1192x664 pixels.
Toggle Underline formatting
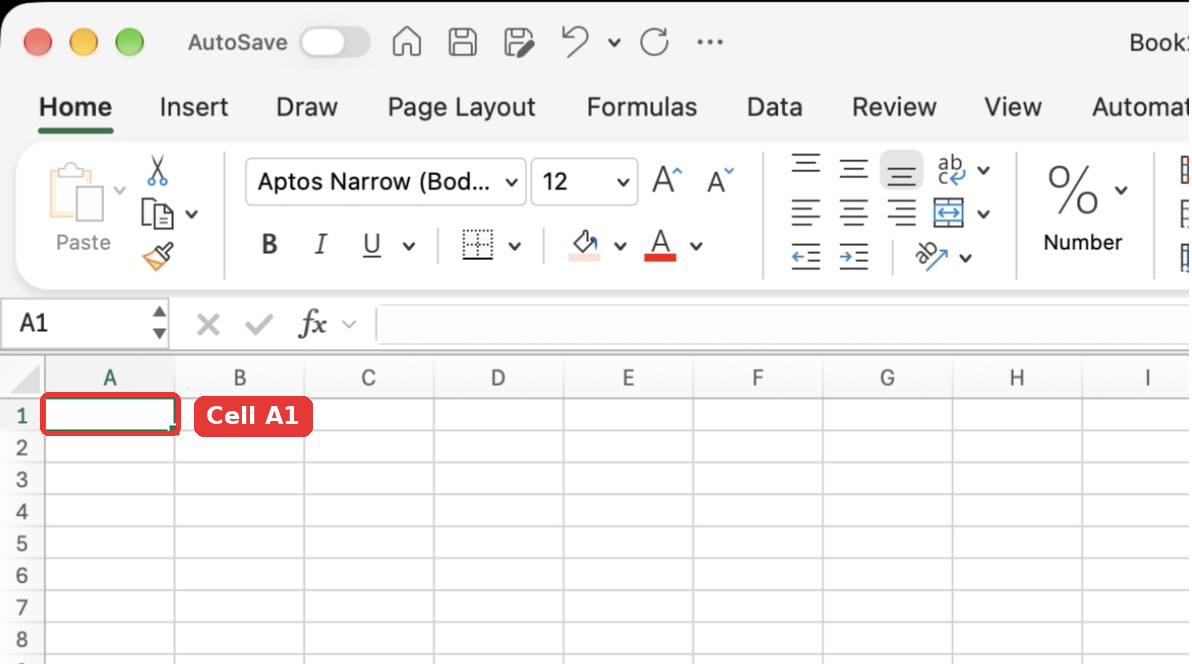coord(371,245)
